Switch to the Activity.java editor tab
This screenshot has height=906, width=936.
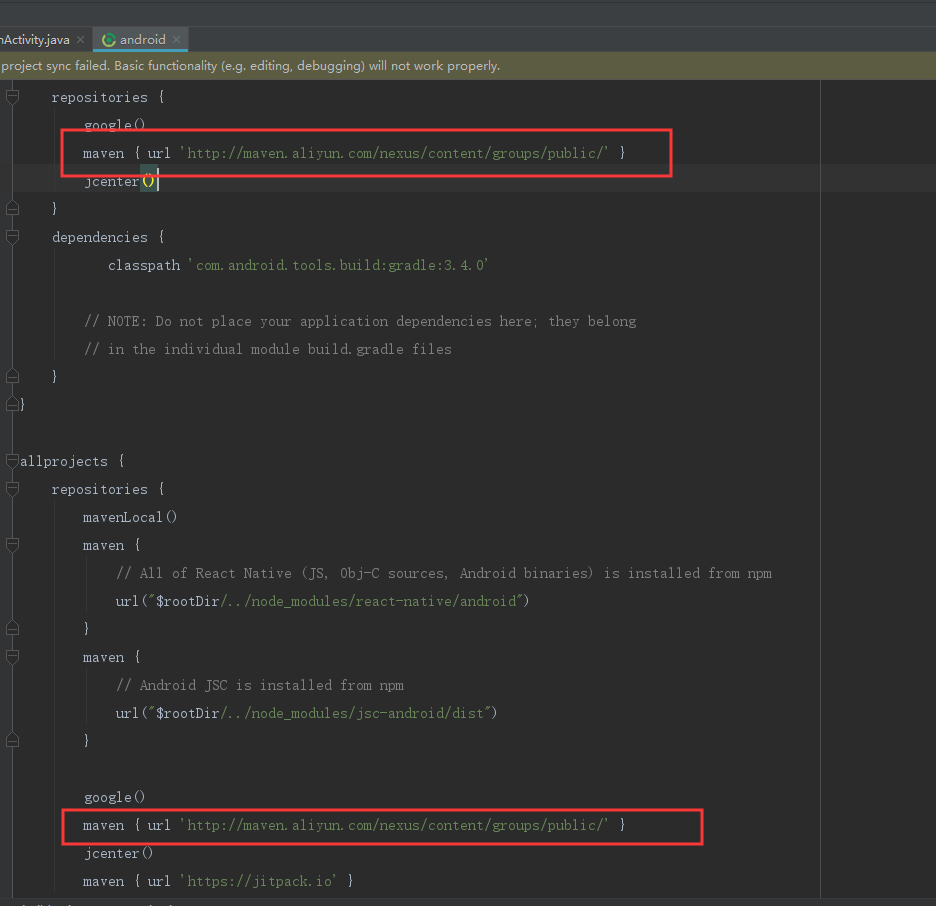(35, 39)
